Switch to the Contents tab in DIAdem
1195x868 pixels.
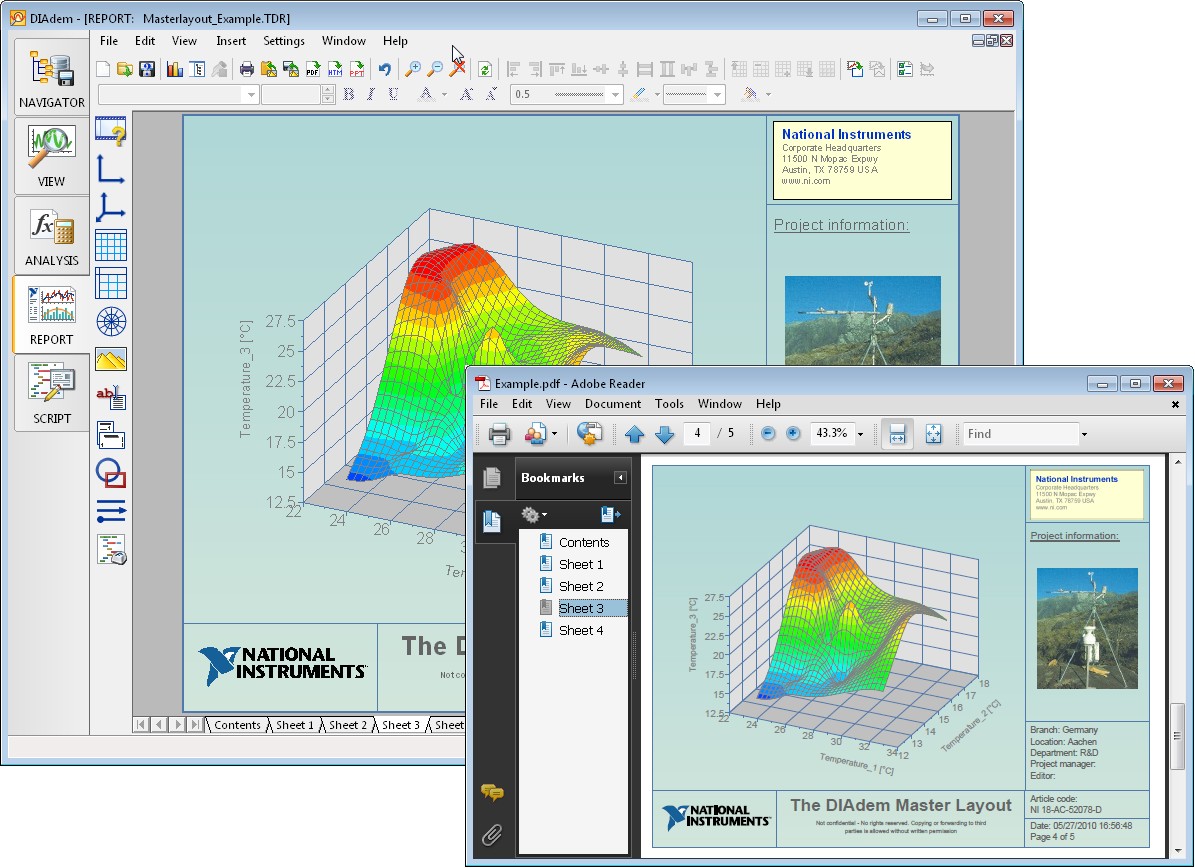(237, 725)
